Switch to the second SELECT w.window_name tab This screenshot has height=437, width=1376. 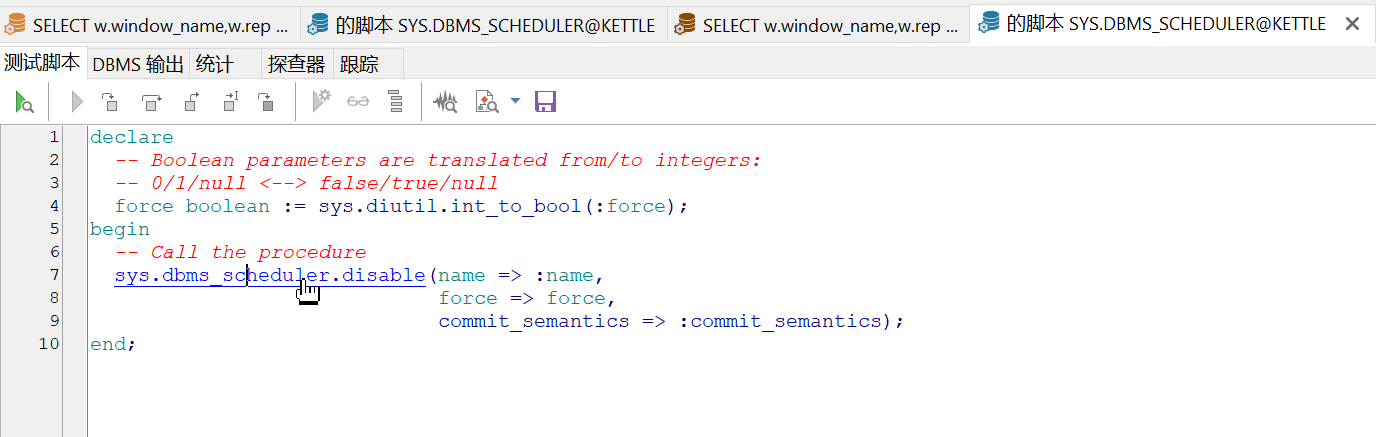point(819,25)
